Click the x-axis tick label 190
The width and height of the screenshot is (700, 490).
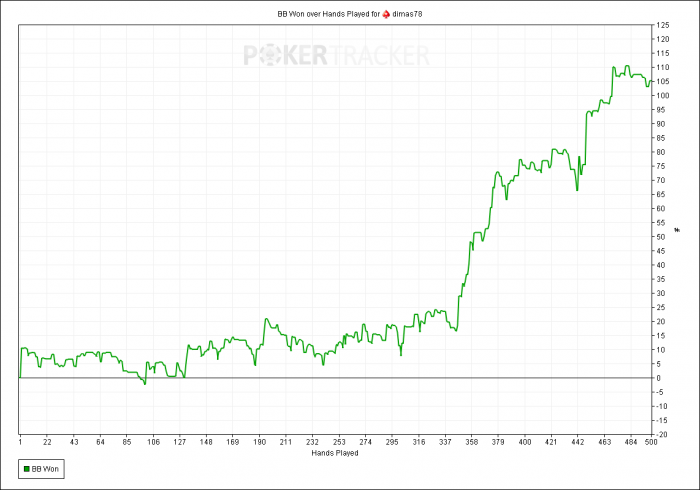(259, 442)
